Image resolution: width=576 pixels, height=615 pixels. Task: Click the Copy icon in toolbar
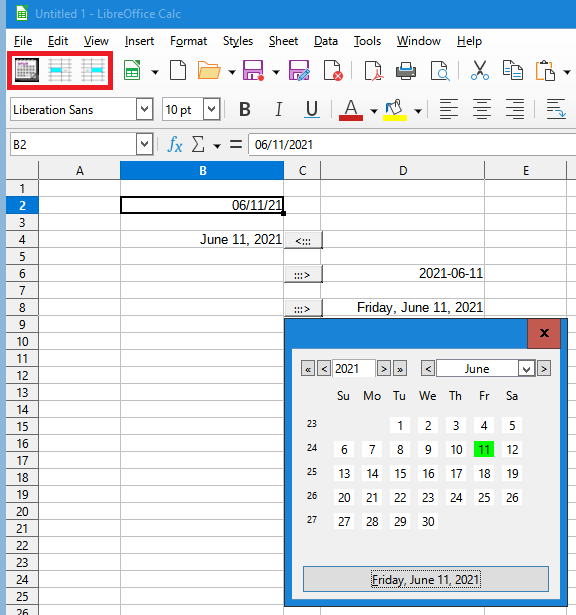[x=513, y=71]
